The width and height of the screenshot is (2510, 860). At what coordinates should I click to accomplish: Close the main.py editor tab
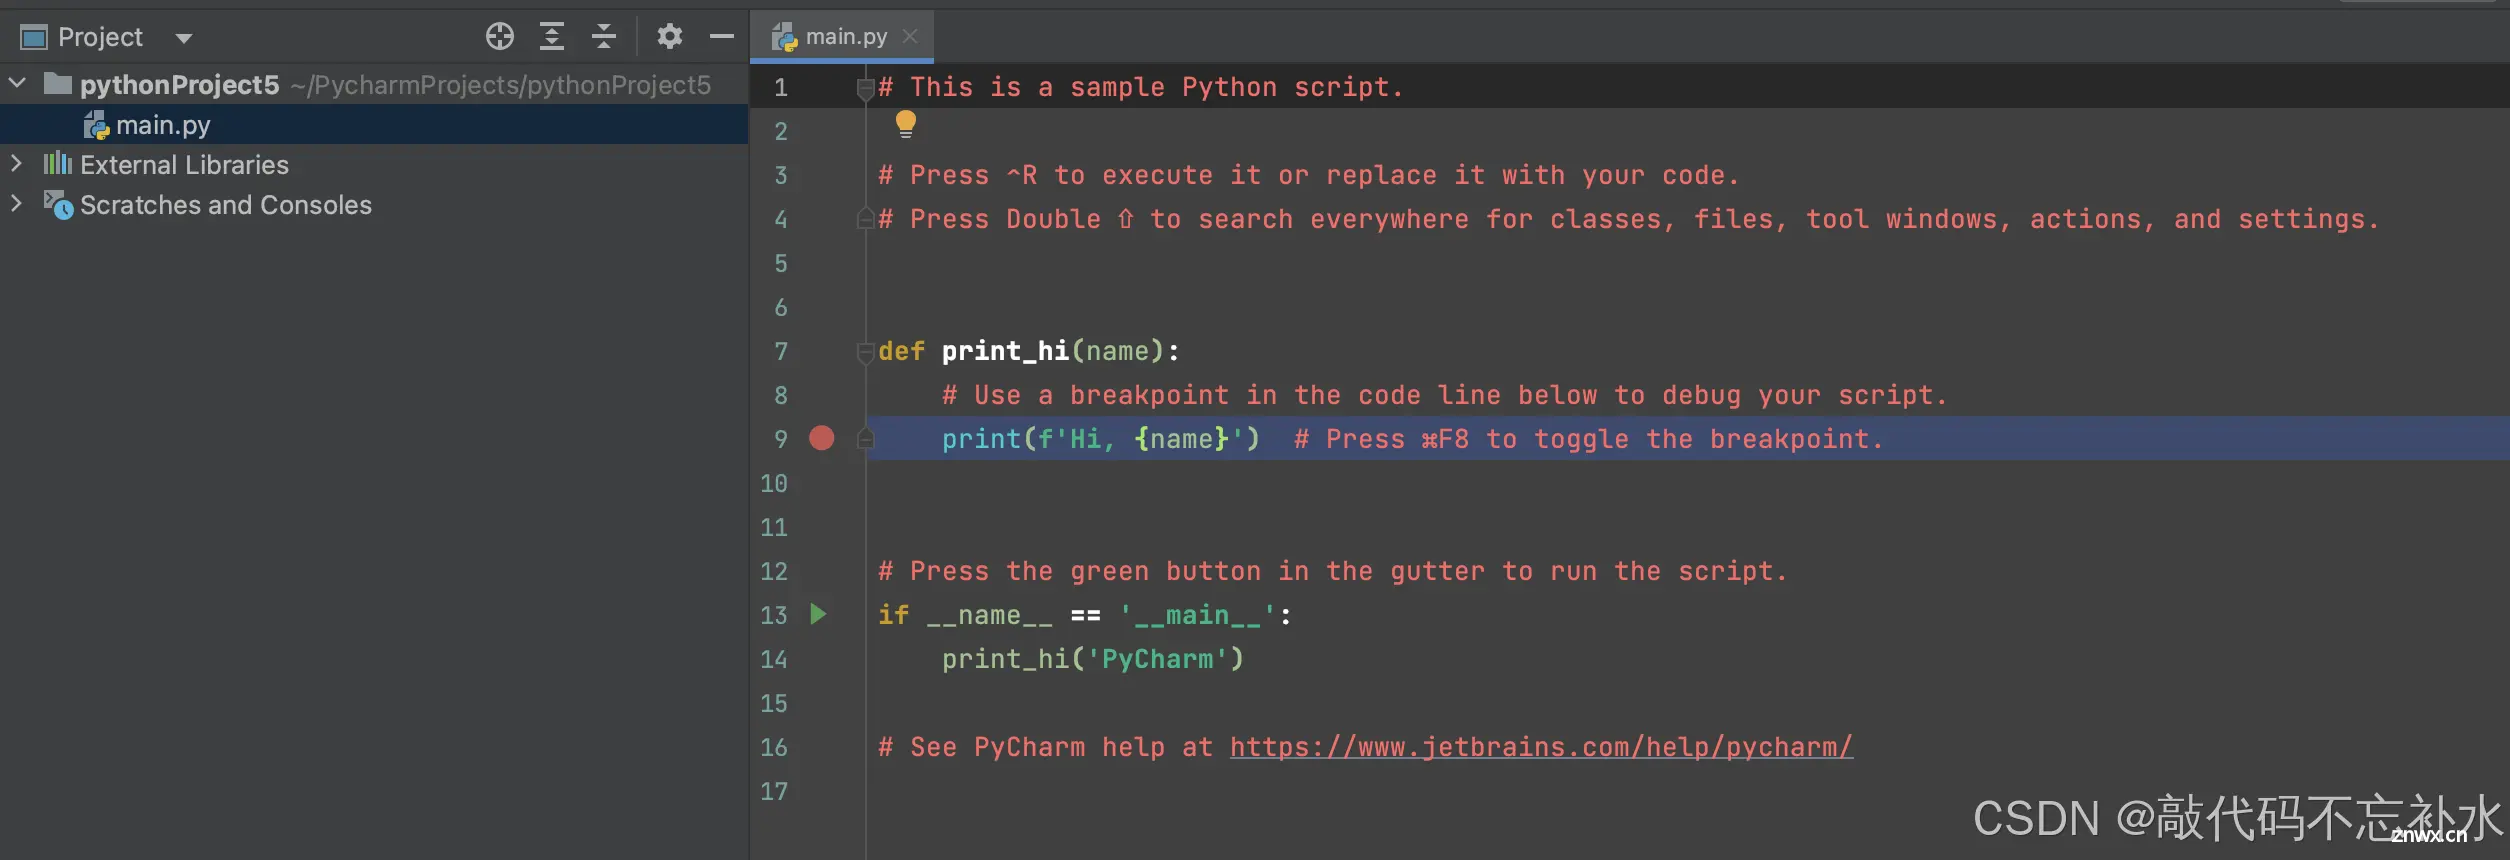coord(910,36)
